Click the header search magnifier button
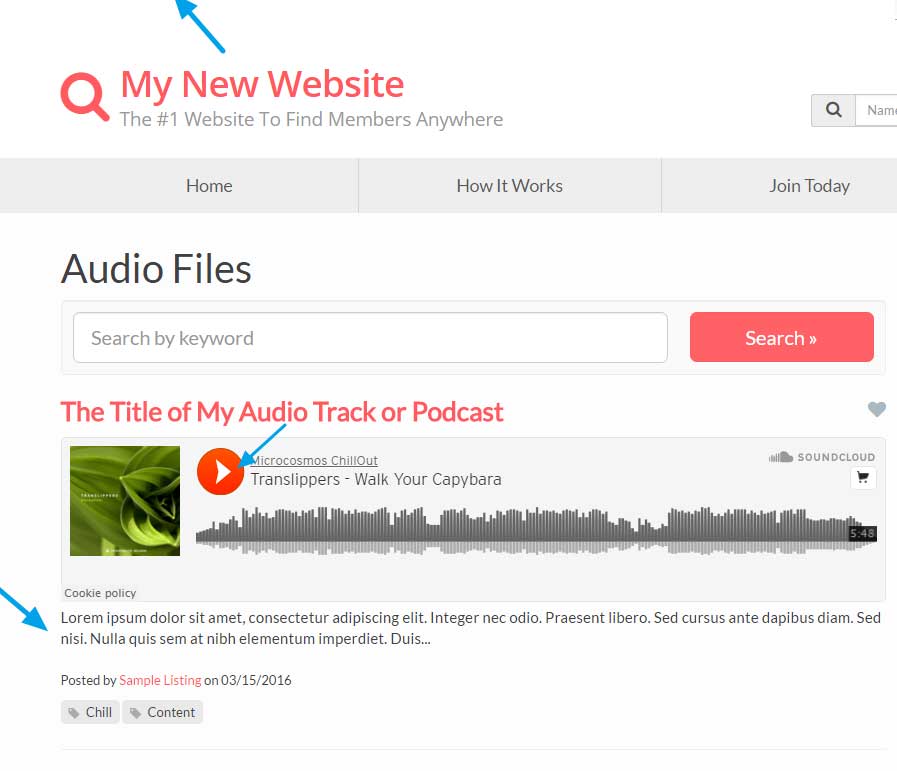This screenshot has height=771, width=897. coord(834,110)
